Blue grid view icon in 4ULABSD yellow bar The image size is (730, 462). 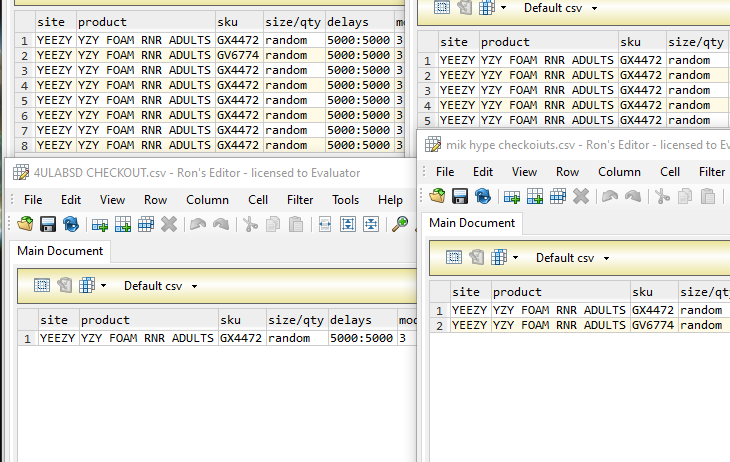[x=87, y=285]
